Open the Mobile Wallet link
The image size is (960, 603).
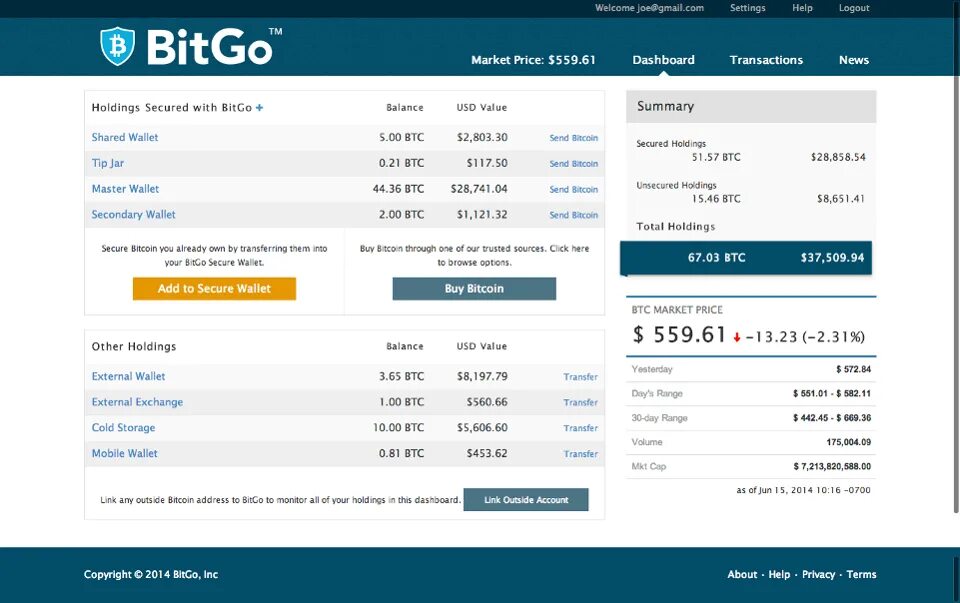(125, 453)
